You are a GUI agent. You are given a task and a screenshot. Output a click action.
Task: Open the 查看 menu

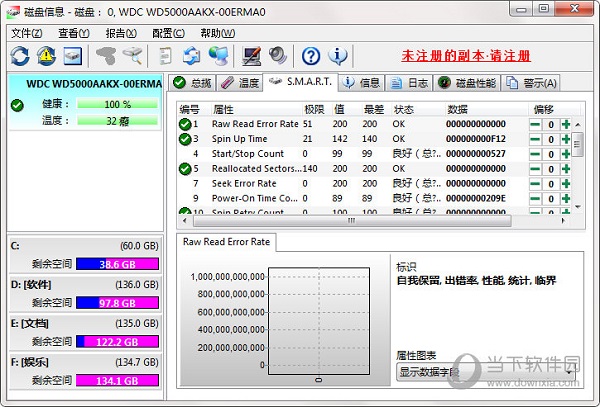[74, 33]
